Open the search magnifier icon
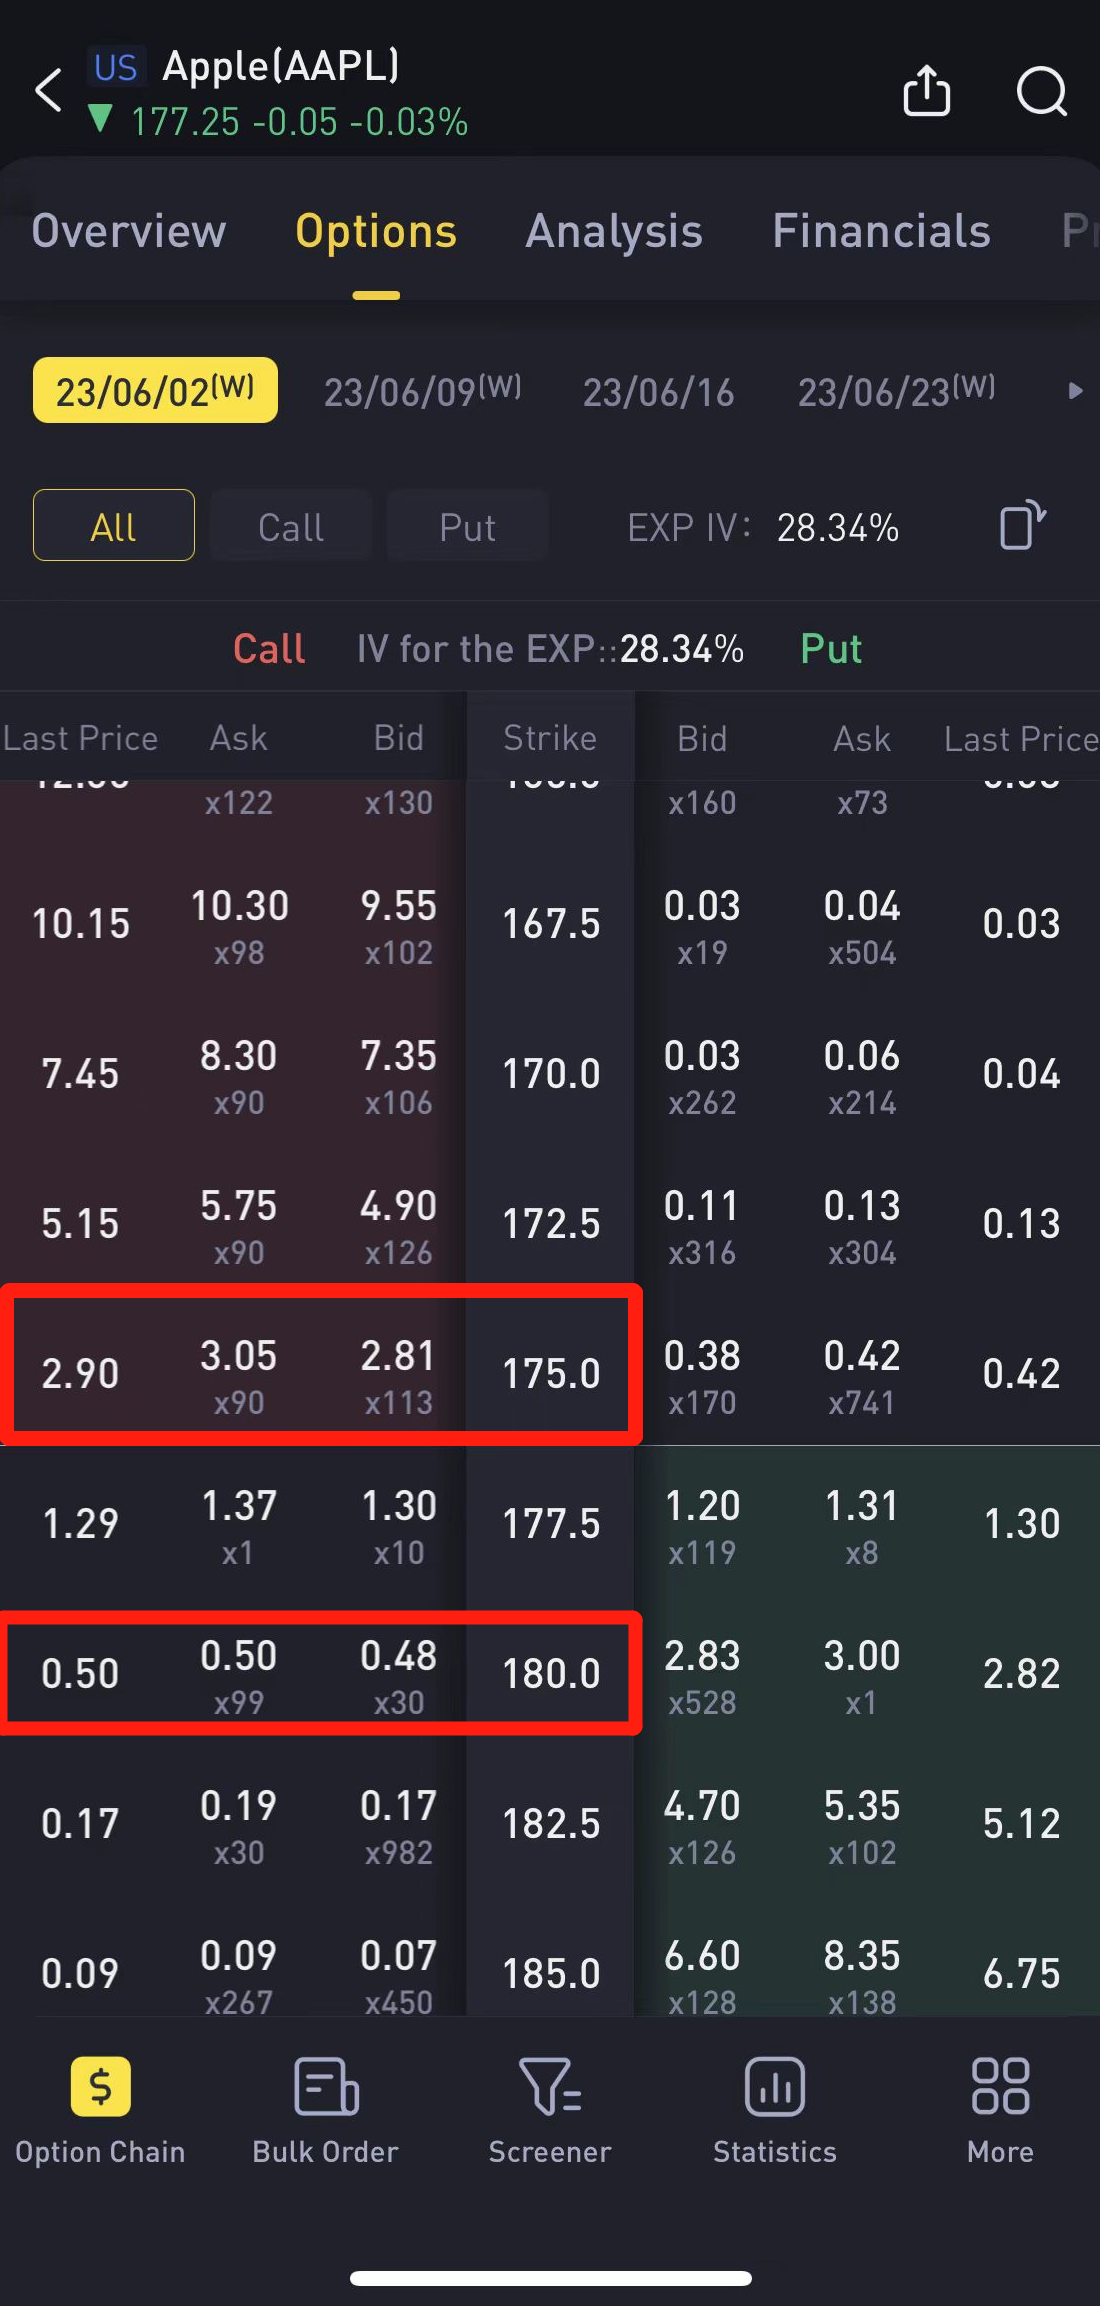1100x2306 pixels. (1041, 92)
